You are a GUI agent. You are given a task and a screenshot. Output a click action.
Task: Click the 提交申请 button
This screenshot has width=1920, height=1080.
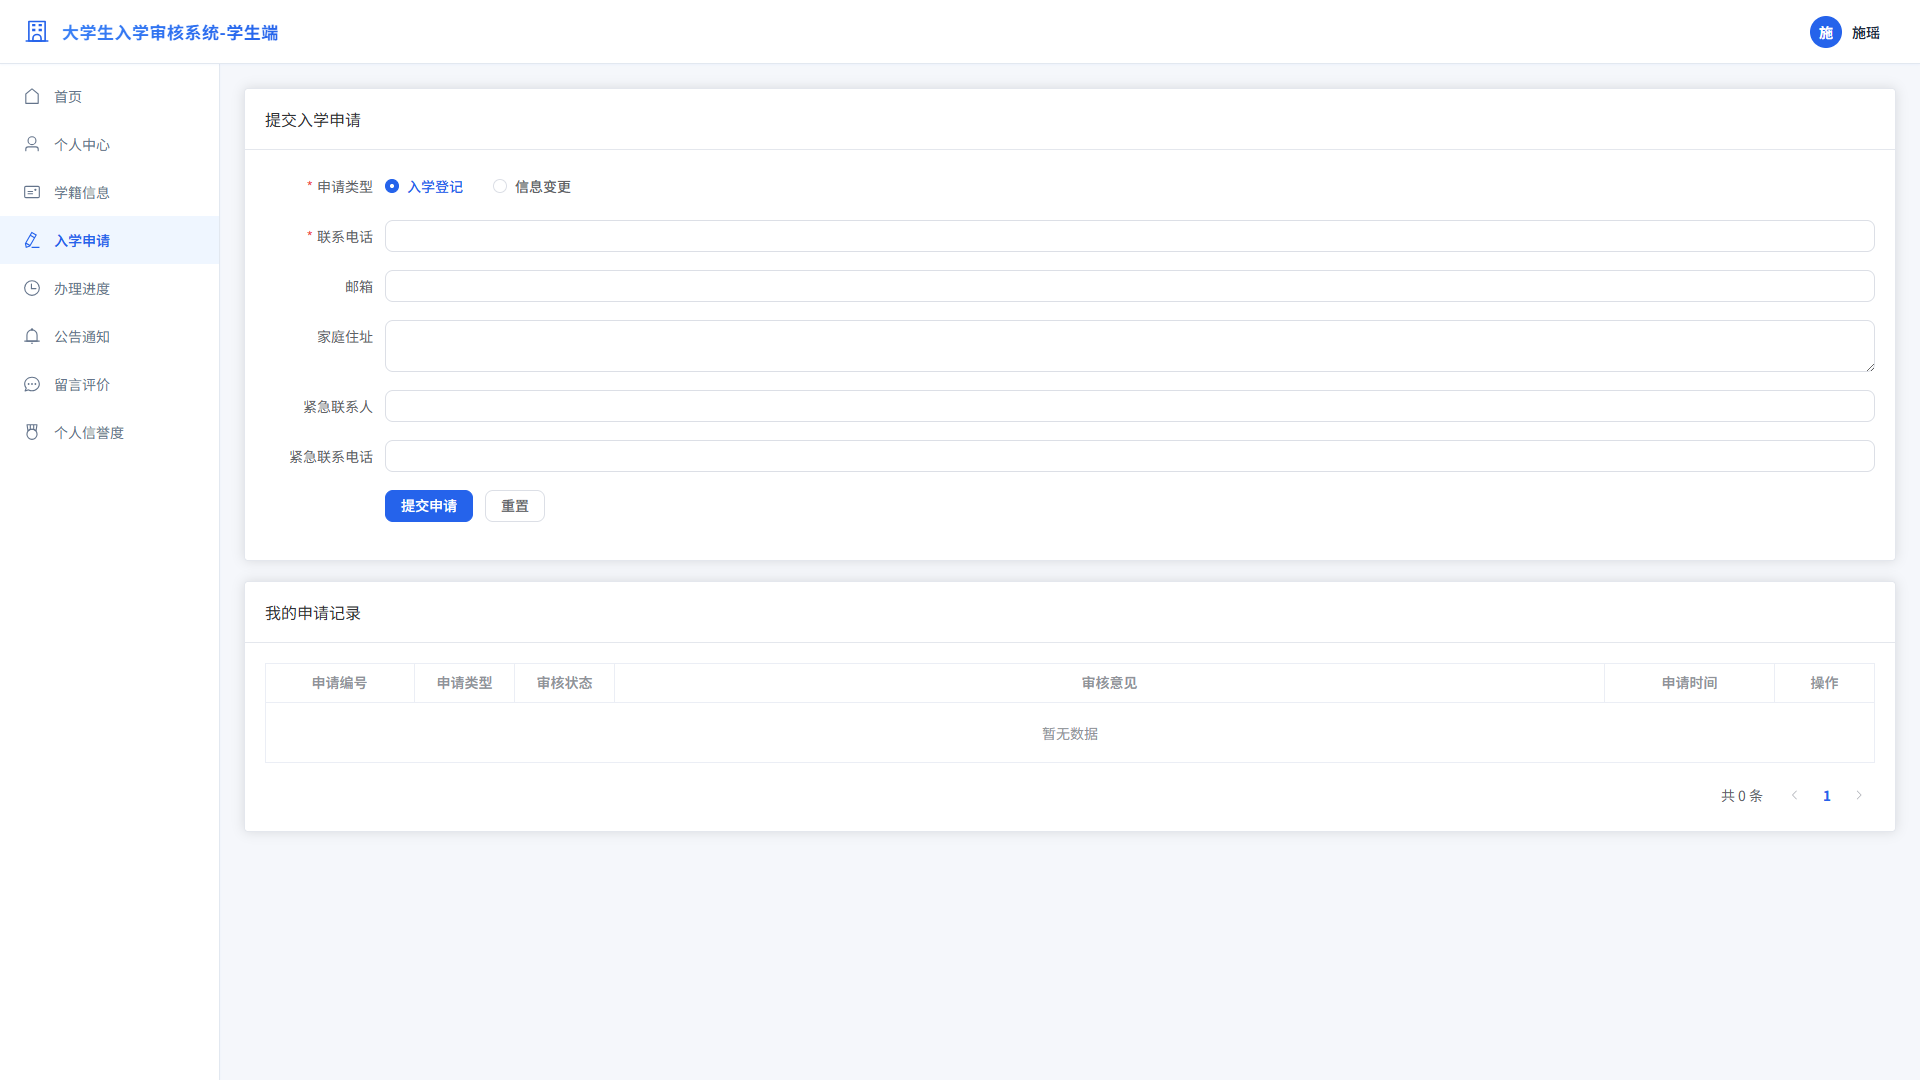pyautogui.click(x=429, y=506)
